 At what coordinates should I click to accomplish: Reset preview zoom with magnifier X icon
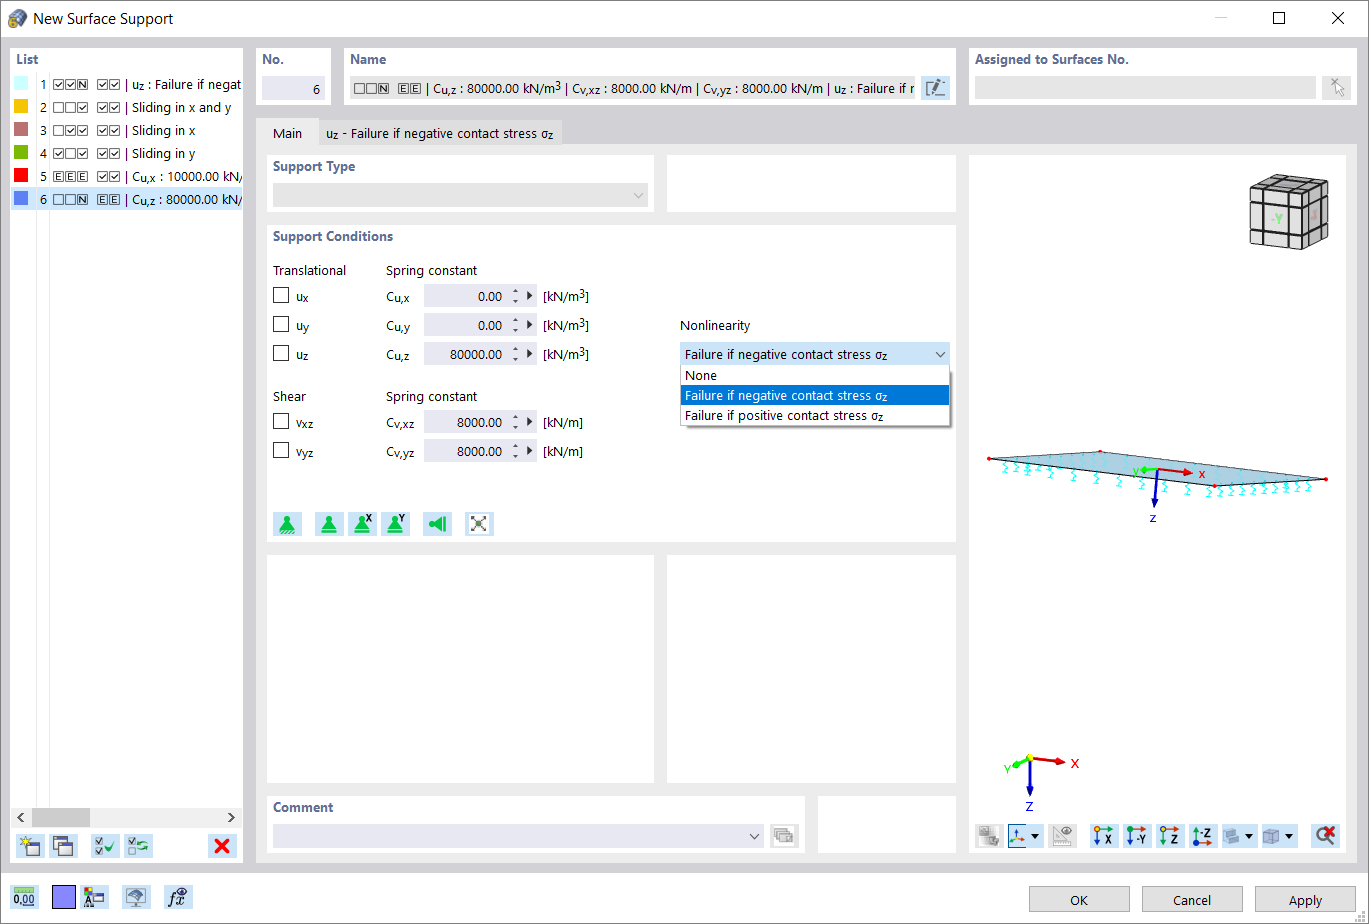pyautogui.click(x=1326, y=836)
